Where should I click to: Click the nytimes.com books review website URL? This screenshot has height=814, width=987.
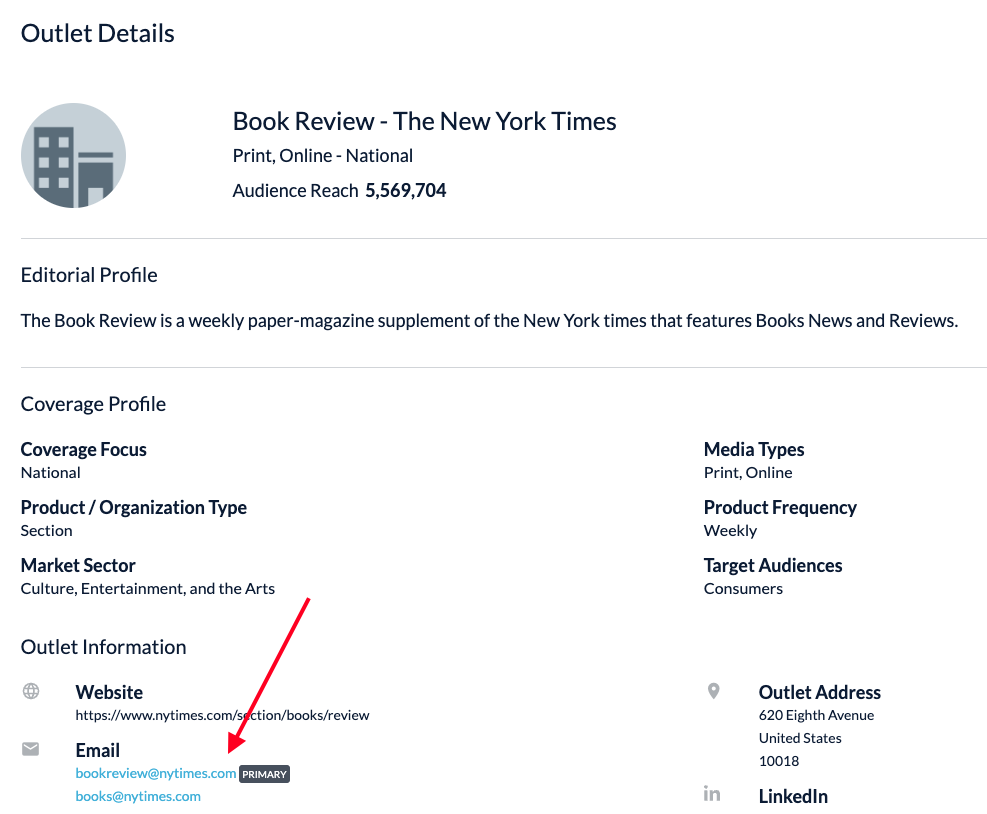[x=222, y=715]
